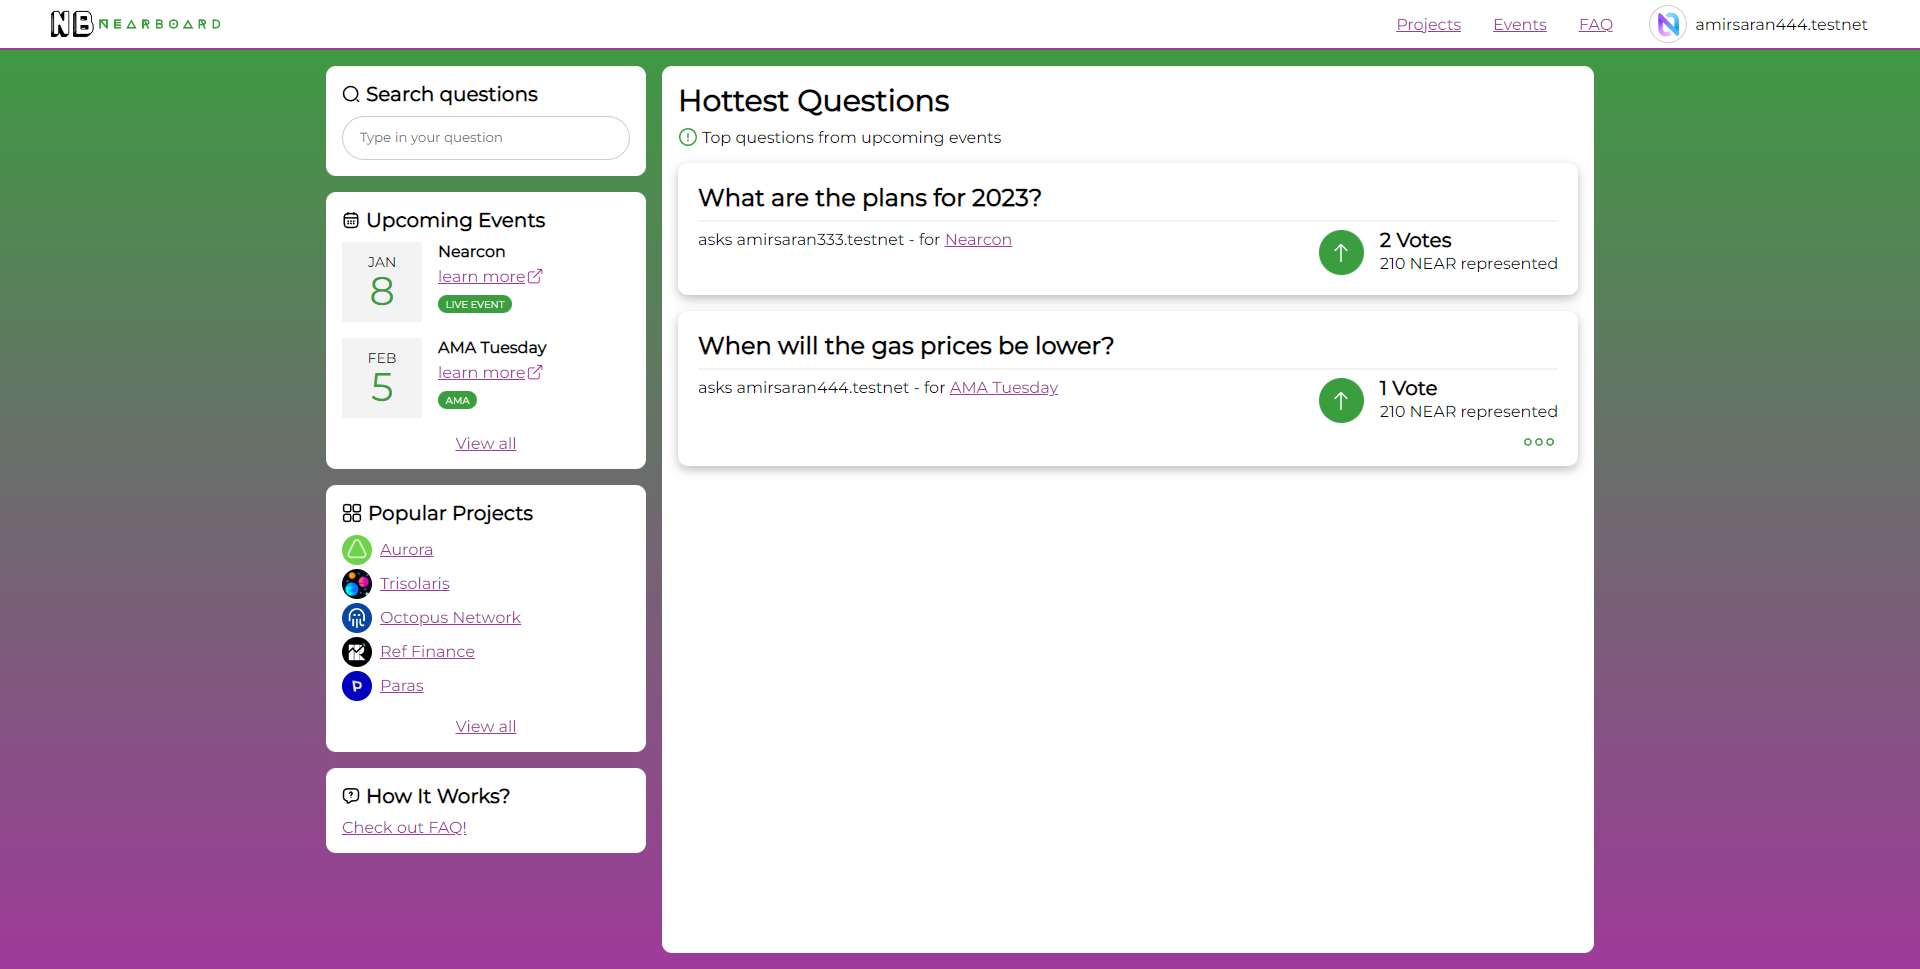Open the three-dot options menu
Screen dimensions: 1920x969
tap(1539, 442)
